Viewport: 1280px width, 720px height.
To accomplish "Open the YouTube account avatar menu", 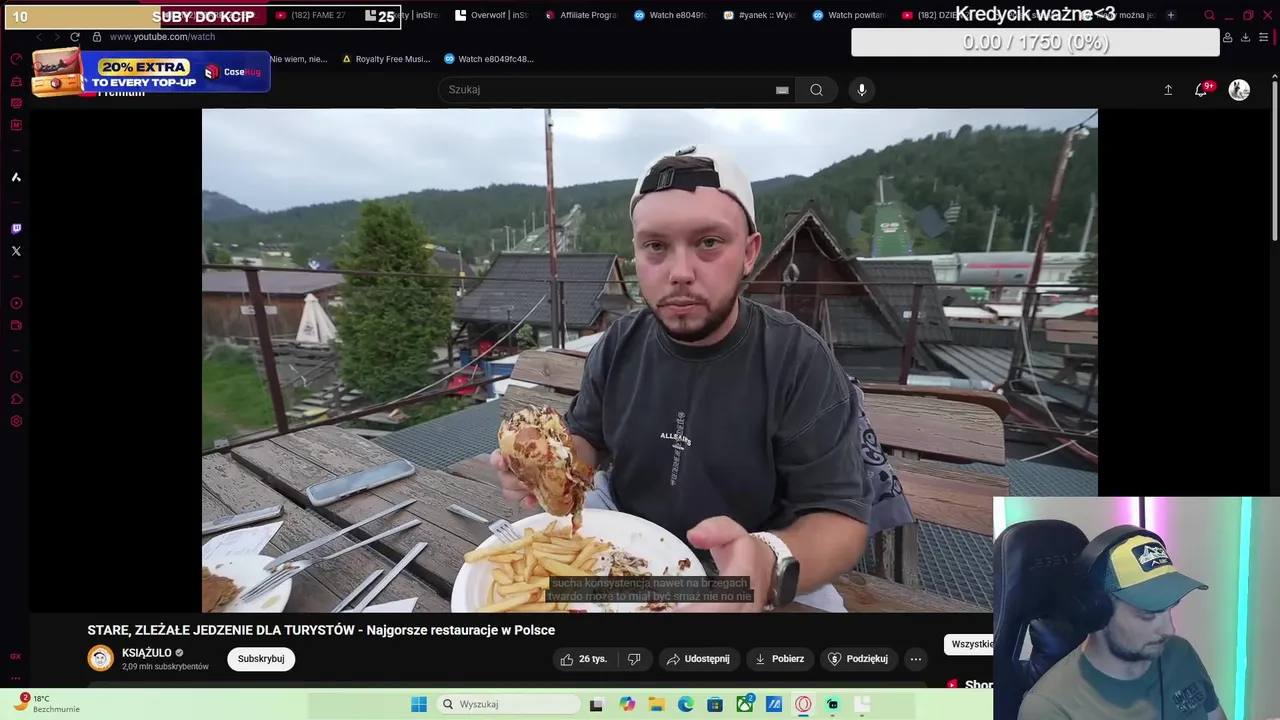I will 1239,90.
